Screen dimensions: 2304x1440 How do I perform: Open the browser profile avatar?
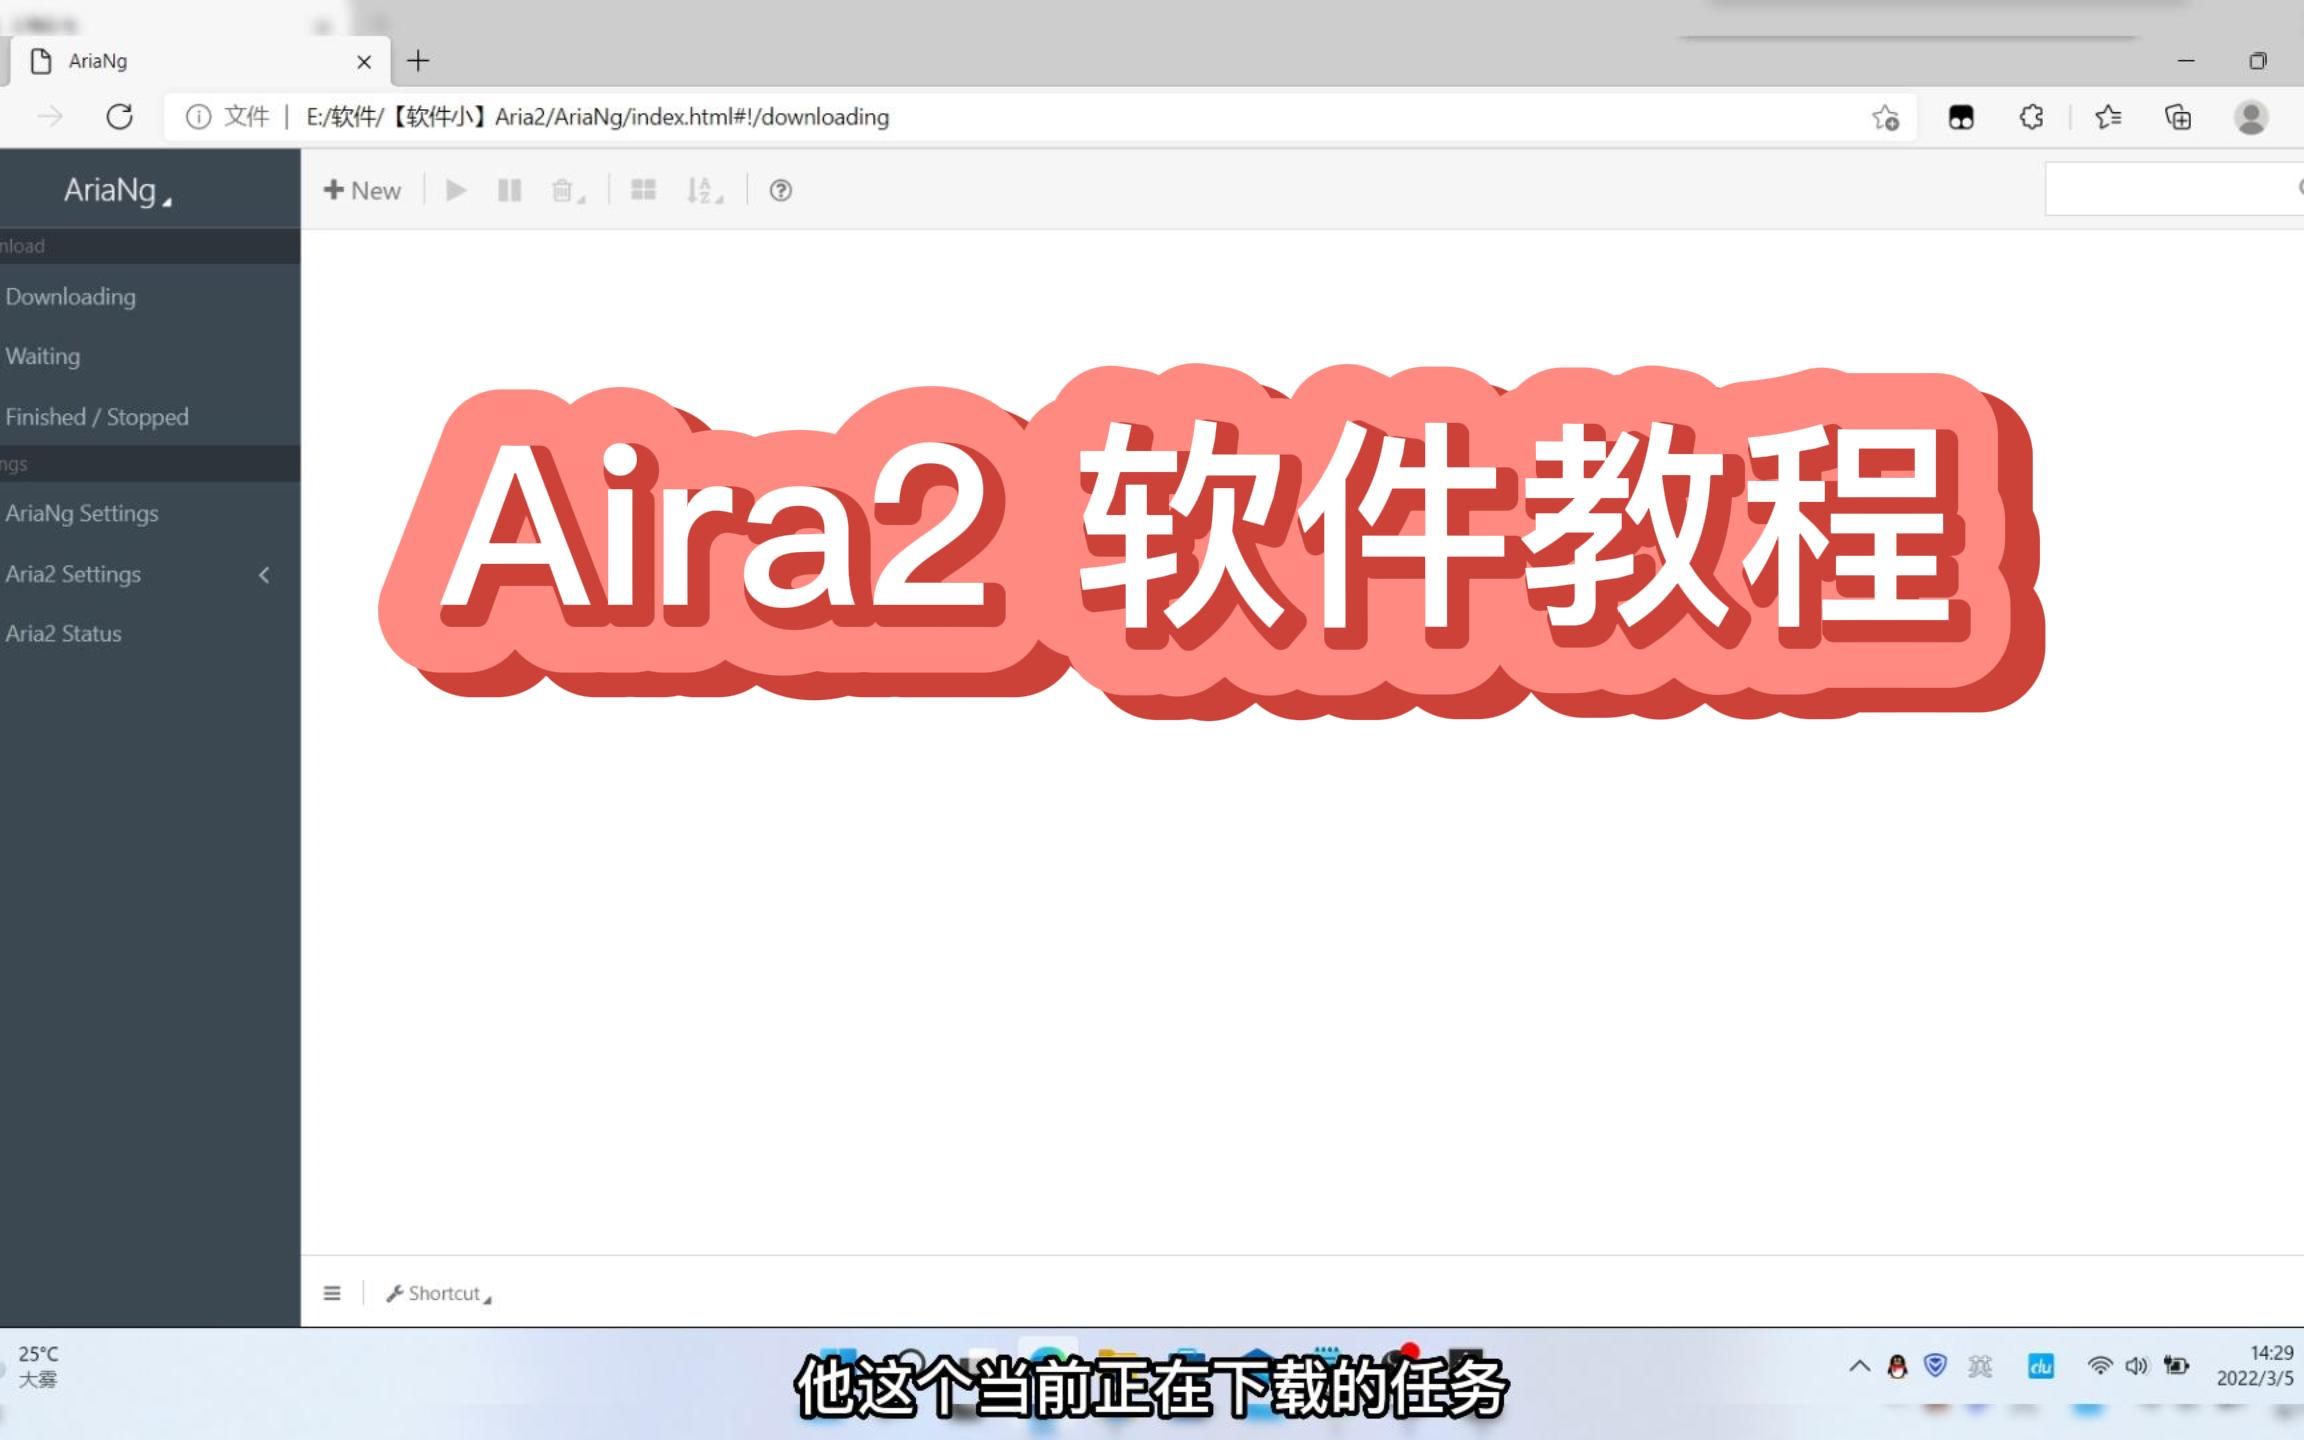[x=2251, y=117]
